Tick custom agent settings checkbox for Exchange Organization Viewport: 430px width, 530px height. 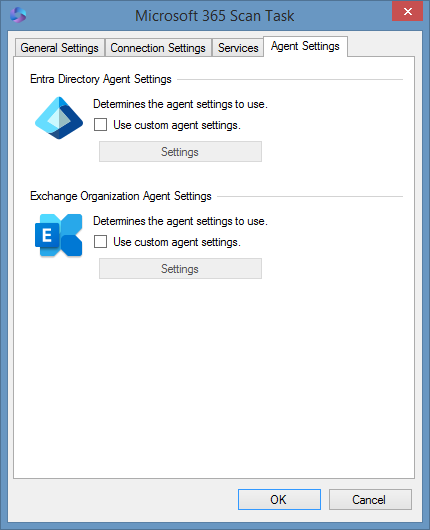tap(100, 242)
